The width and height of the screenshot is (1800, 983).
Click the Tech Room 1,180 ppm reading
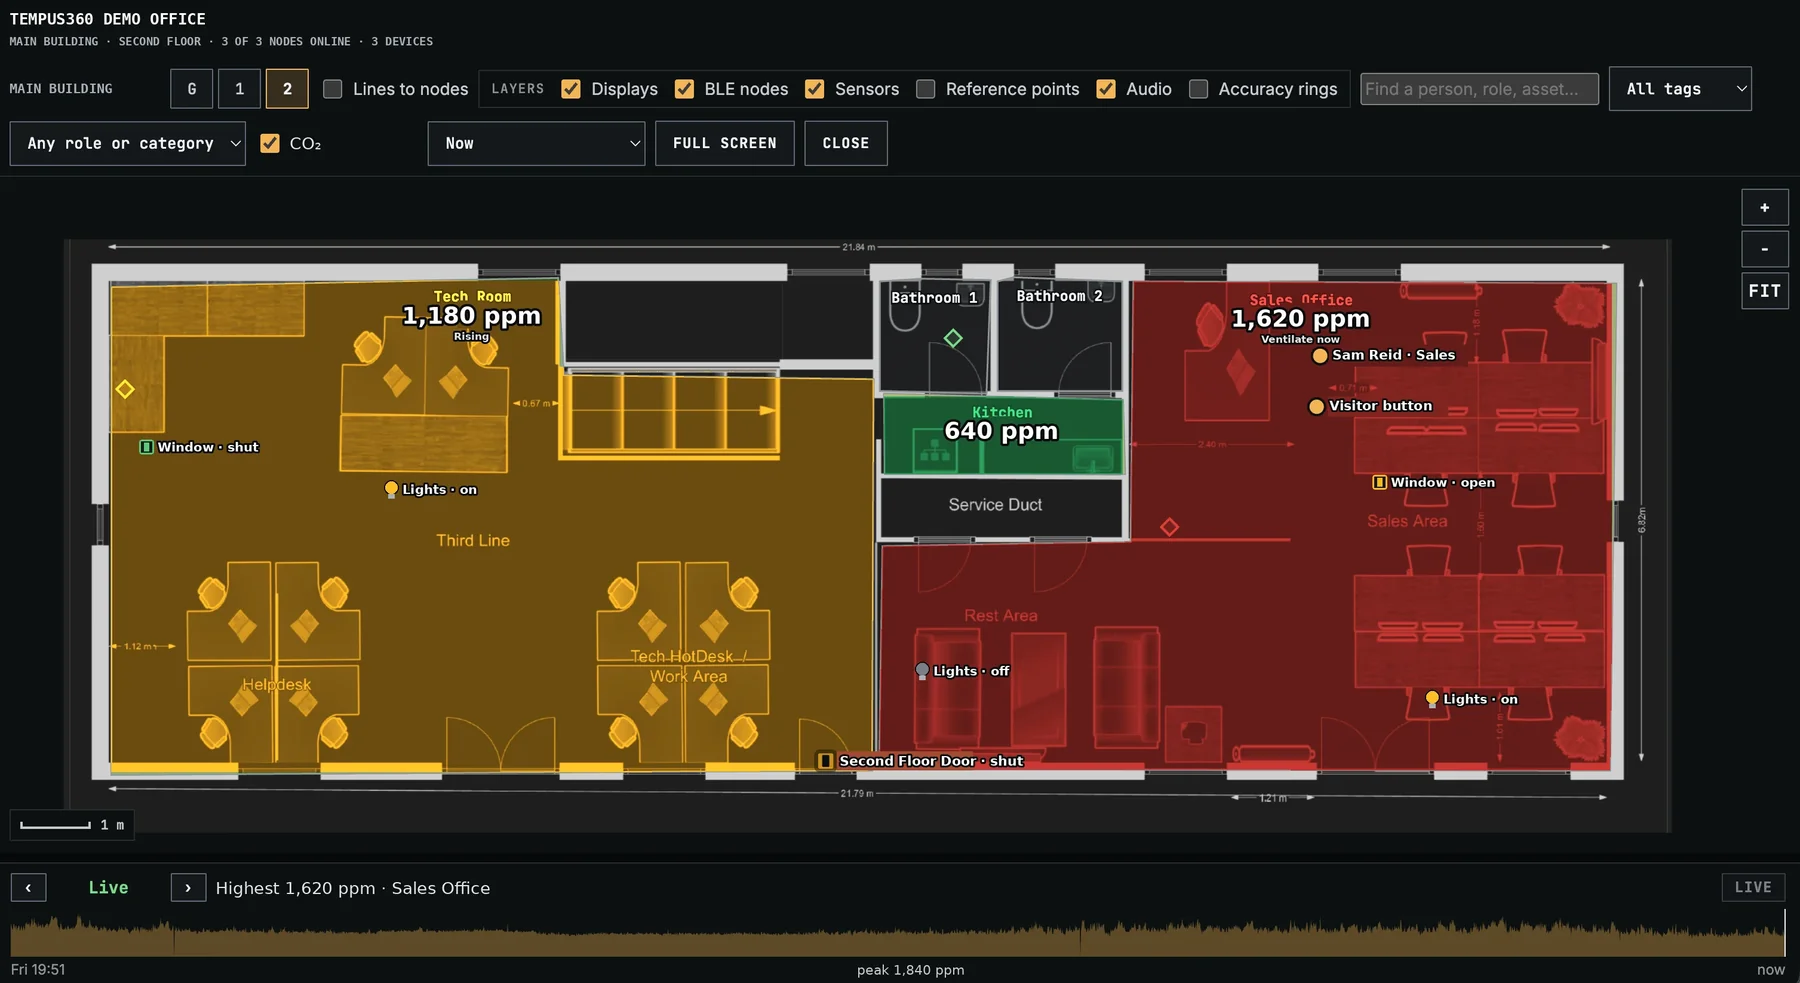tap(471, 316)
